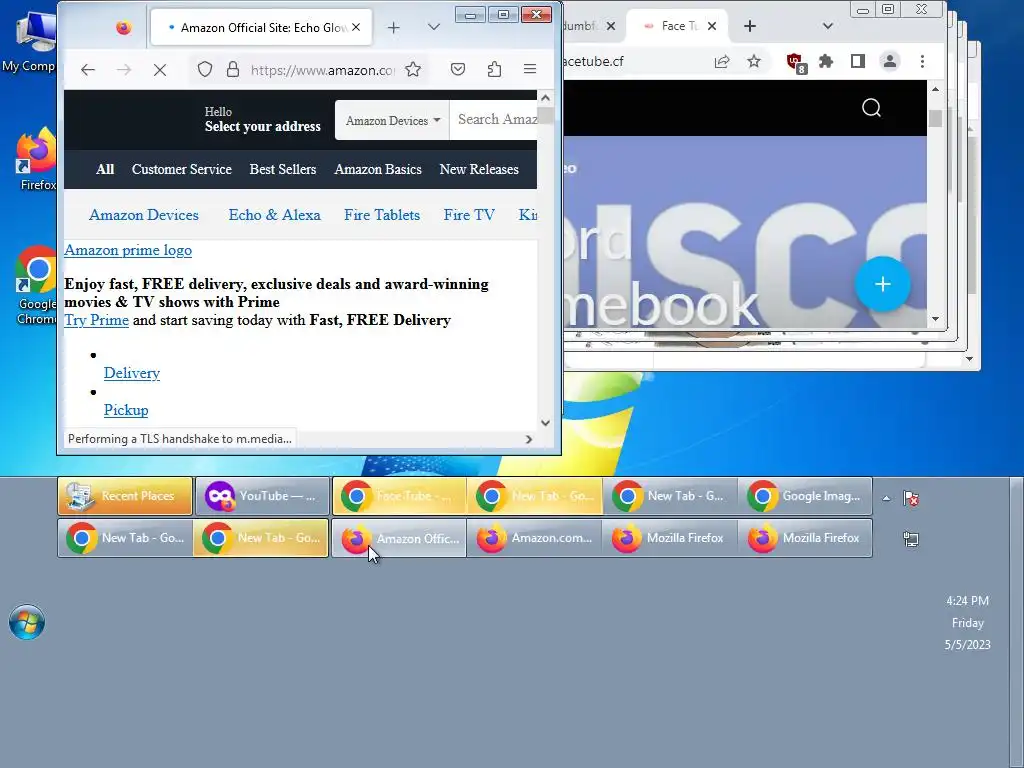Stop loading the Amazon page
1024x768 pixels.
(159, 70)
